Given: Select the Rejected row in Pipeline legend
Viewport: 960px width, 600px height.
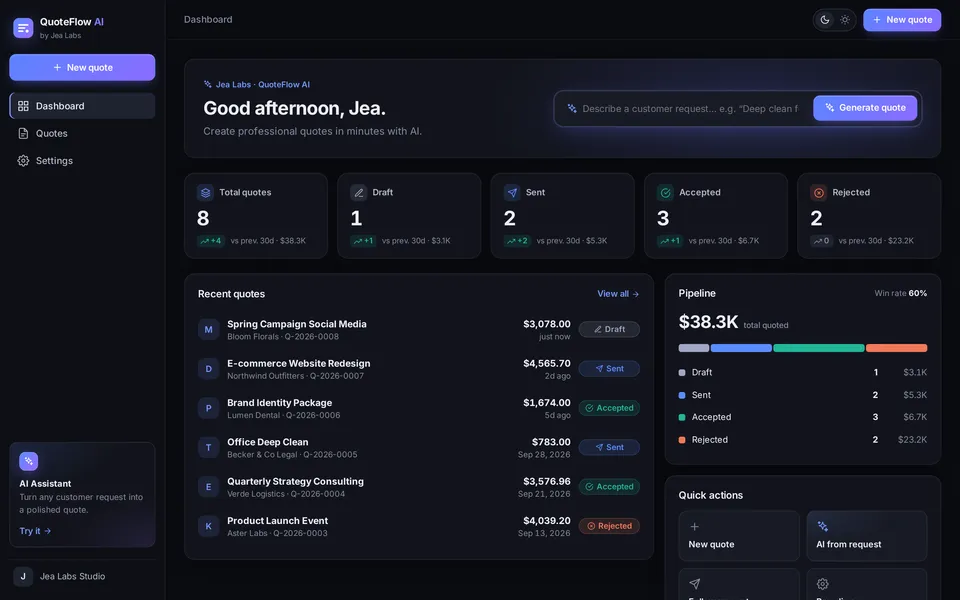Looking at the screenshot, I should [803, 440].
